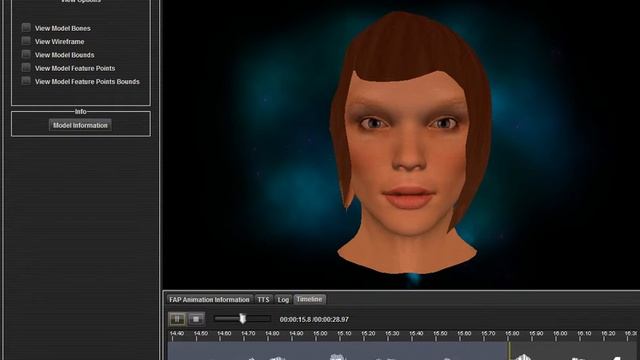
Task: Click the playback speed slider handle
Action: coord(242,318)
